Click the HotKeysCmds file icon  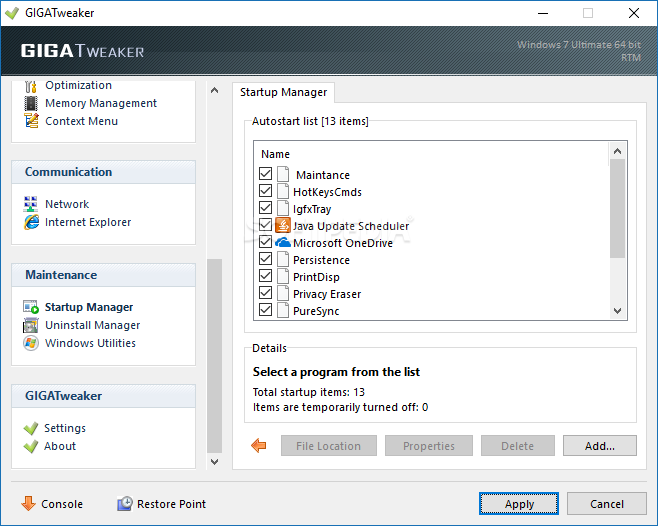(x=283, y=191)
